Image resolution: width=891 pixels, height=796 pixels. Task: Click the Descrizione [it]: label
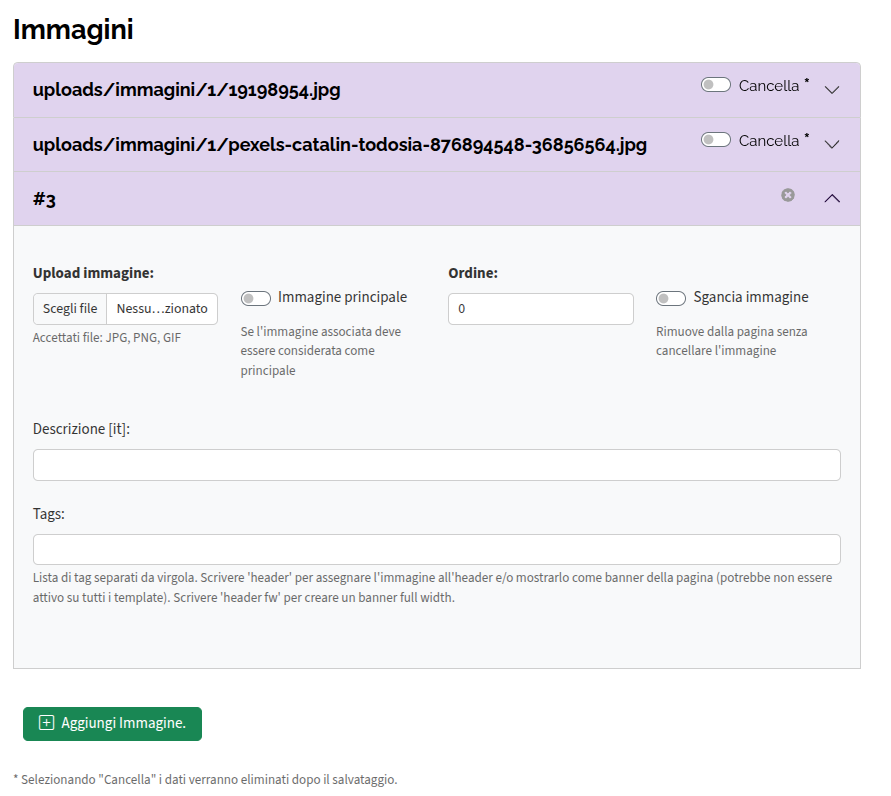81,429
